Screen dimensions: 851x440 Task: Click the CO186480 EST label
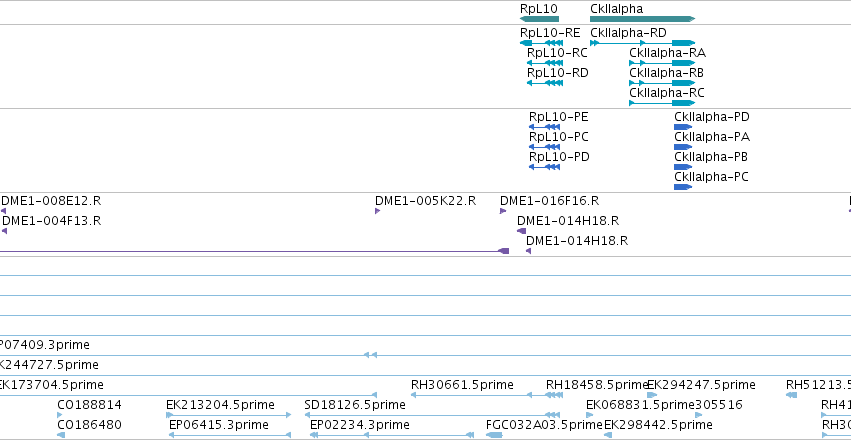pyautogui.click(x=90, y=425)
